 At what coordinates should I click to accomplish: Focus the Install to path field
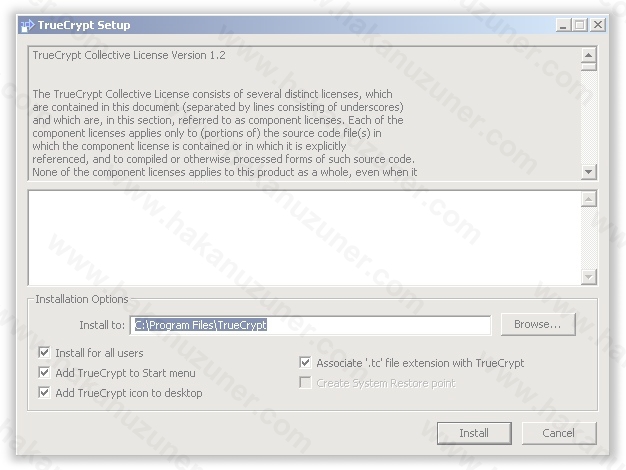point(310,325)
